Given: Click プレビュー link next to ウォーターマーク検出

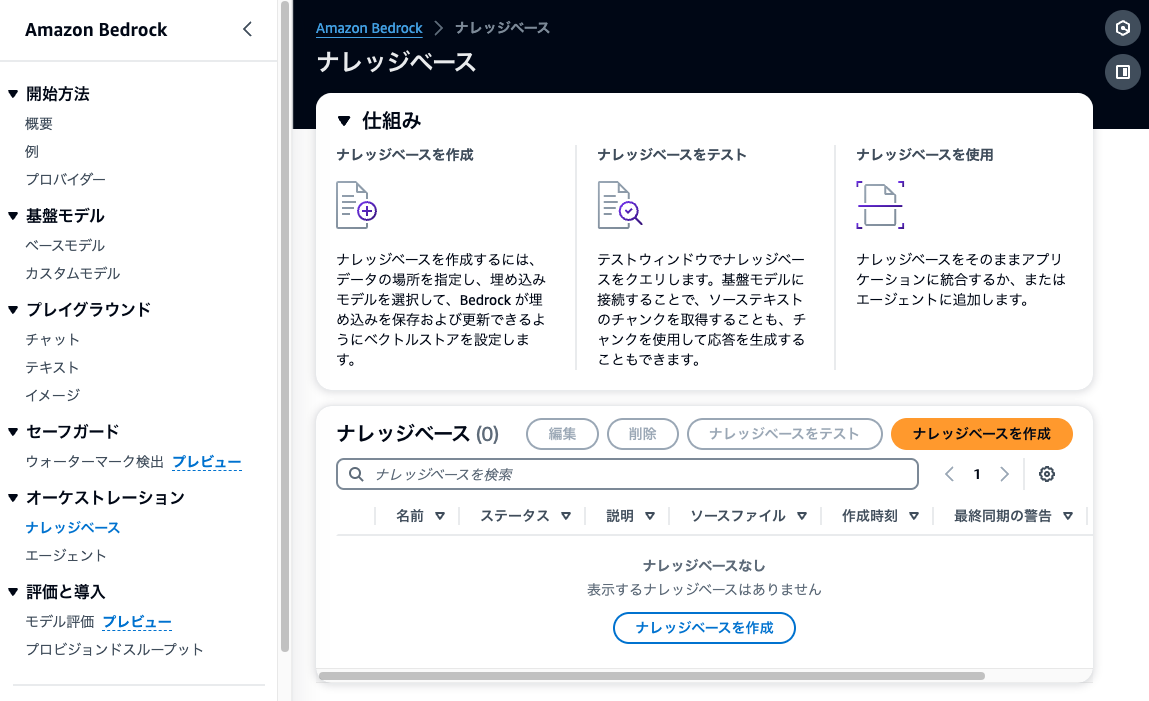Looking at the screenshot, I should tap(207, 462).
